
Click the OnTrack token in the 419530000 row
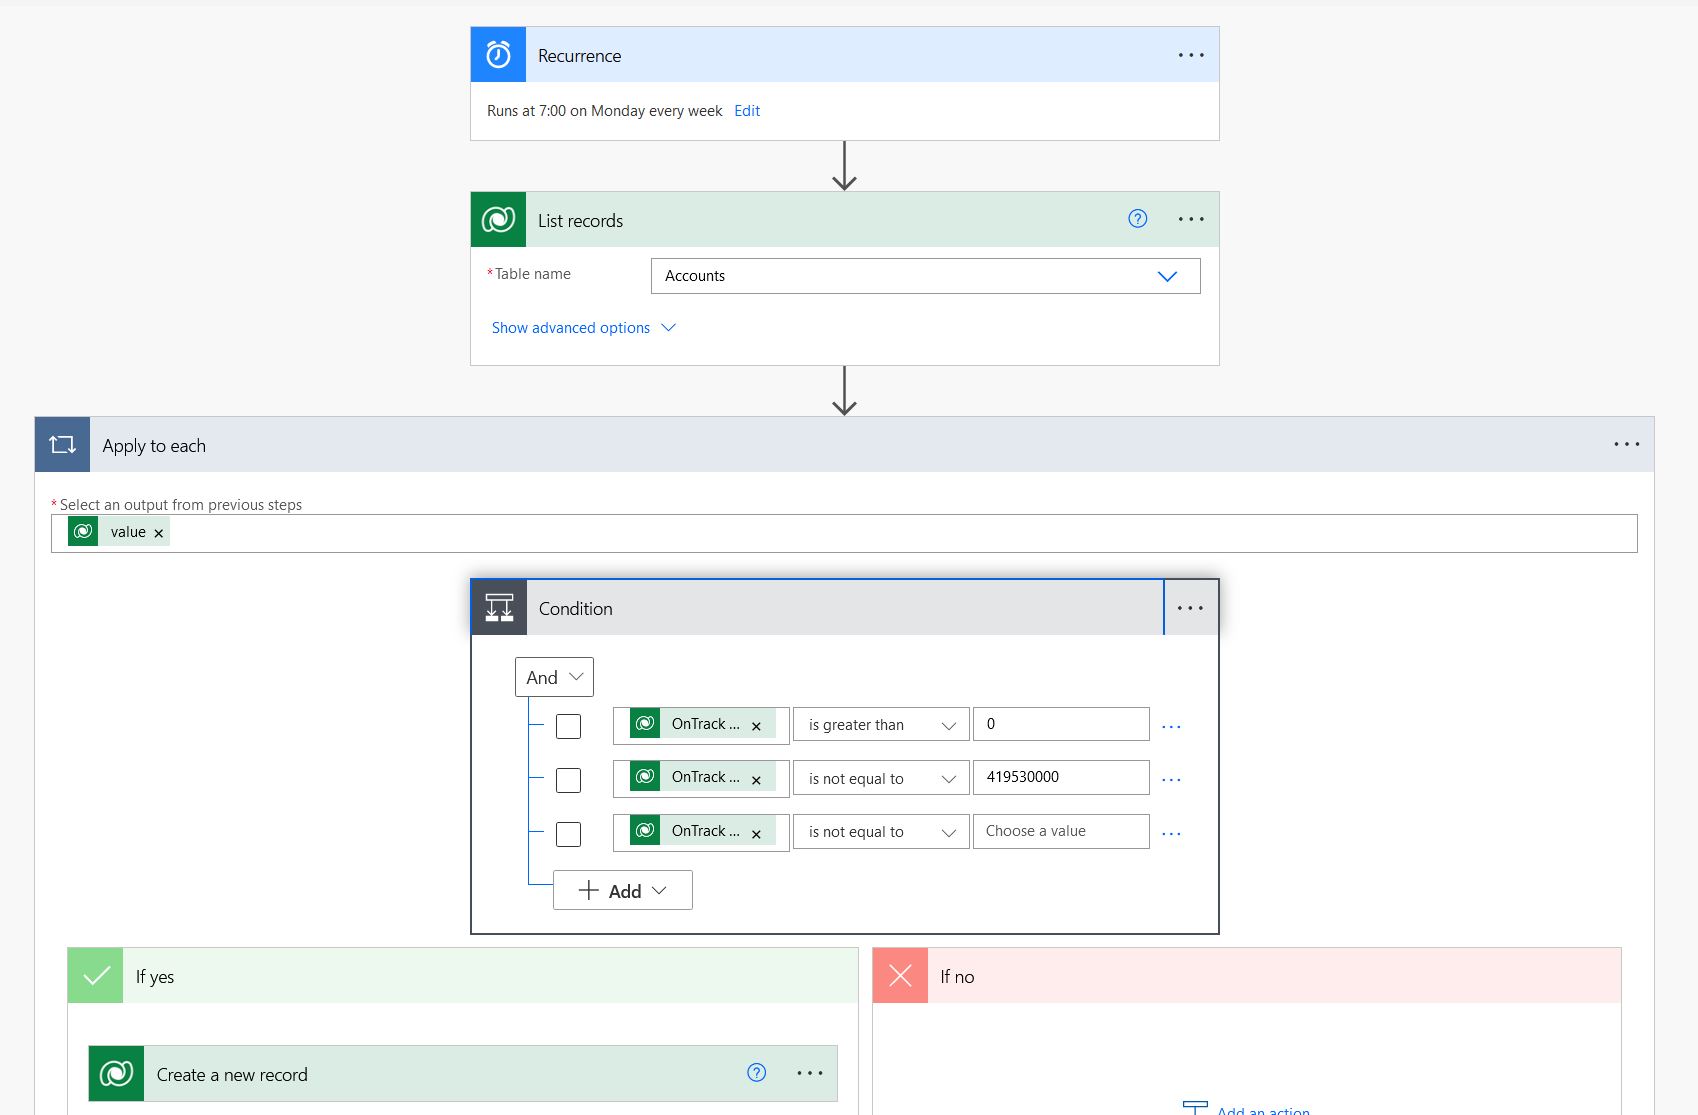coord(703,777)
